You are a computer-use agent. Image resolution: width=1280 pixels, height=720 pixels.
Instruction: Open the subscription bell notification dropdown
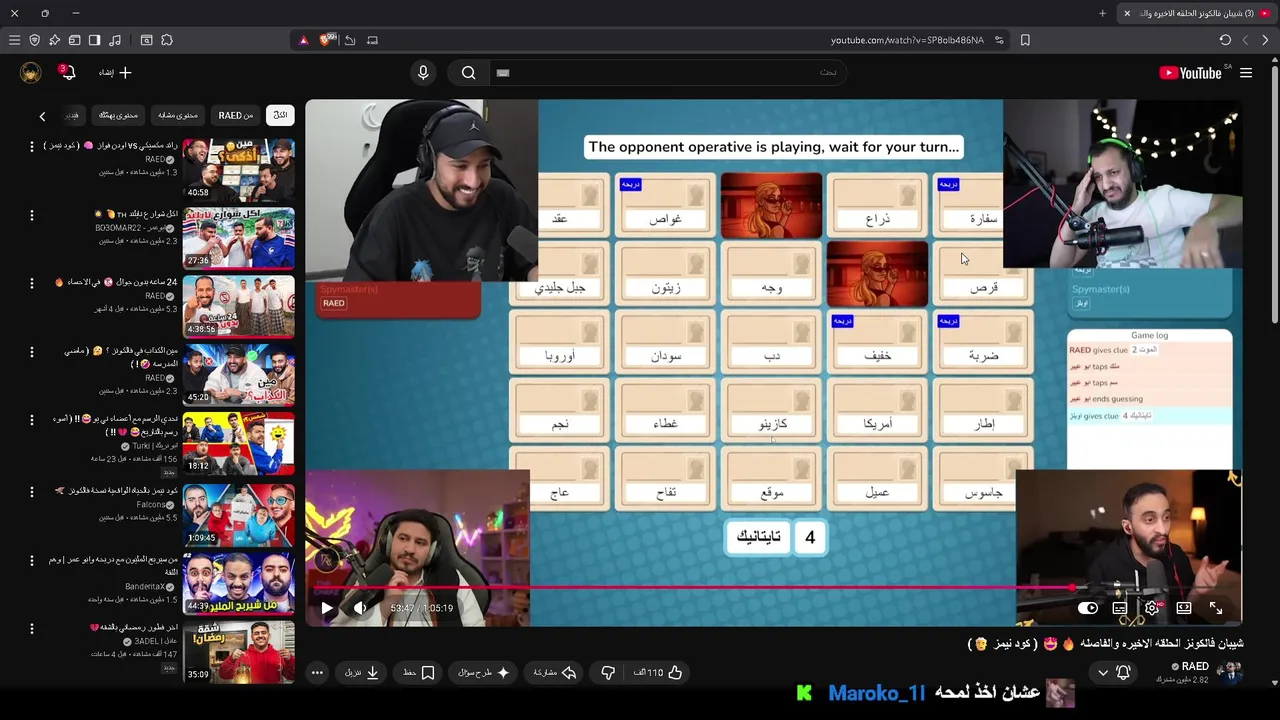click(1114, 673)
